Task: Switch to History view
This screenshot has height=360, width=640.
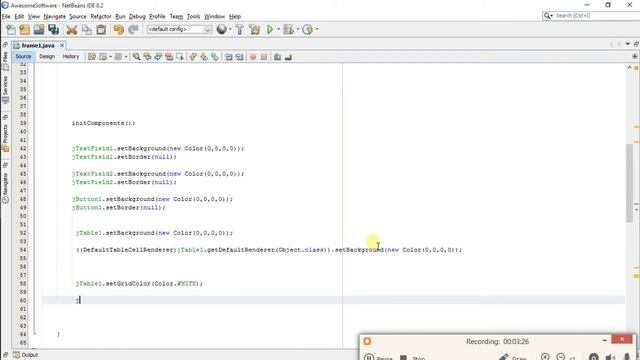Action: 71,57
